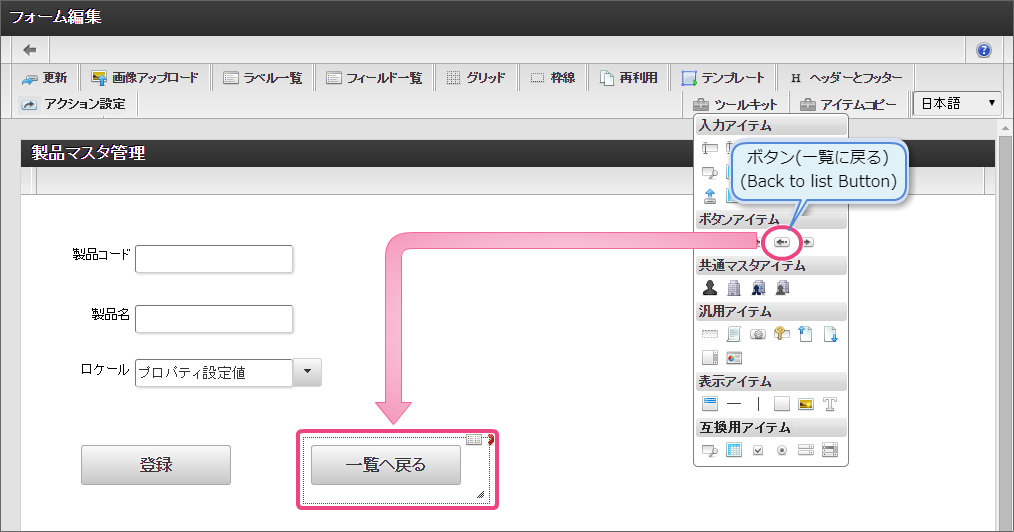Select the radio button compatibility item icon
The height and width of the screenshot is (532, 1014).
(782, 450)
